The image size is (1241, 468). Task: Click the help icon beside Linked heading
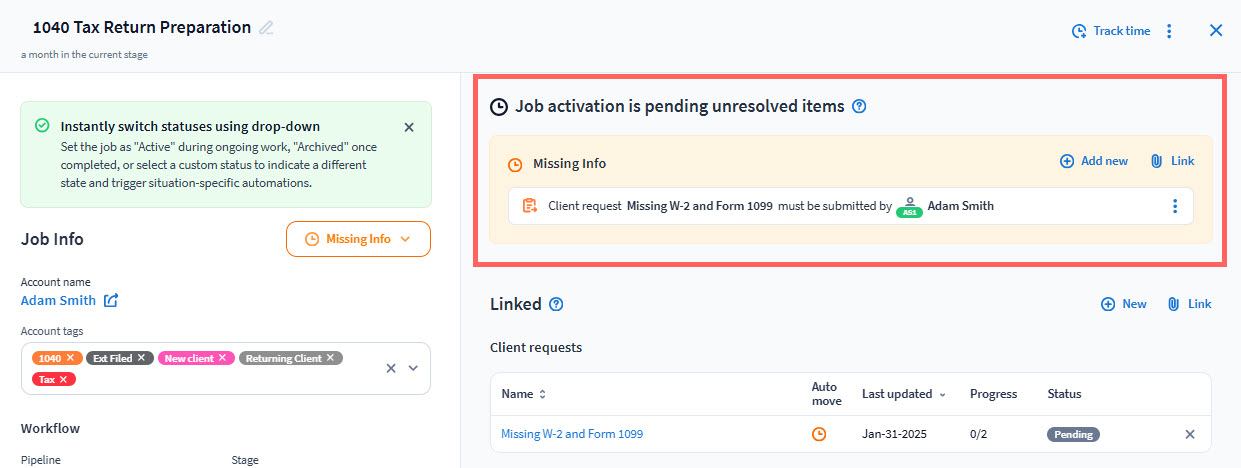point(557,304)
